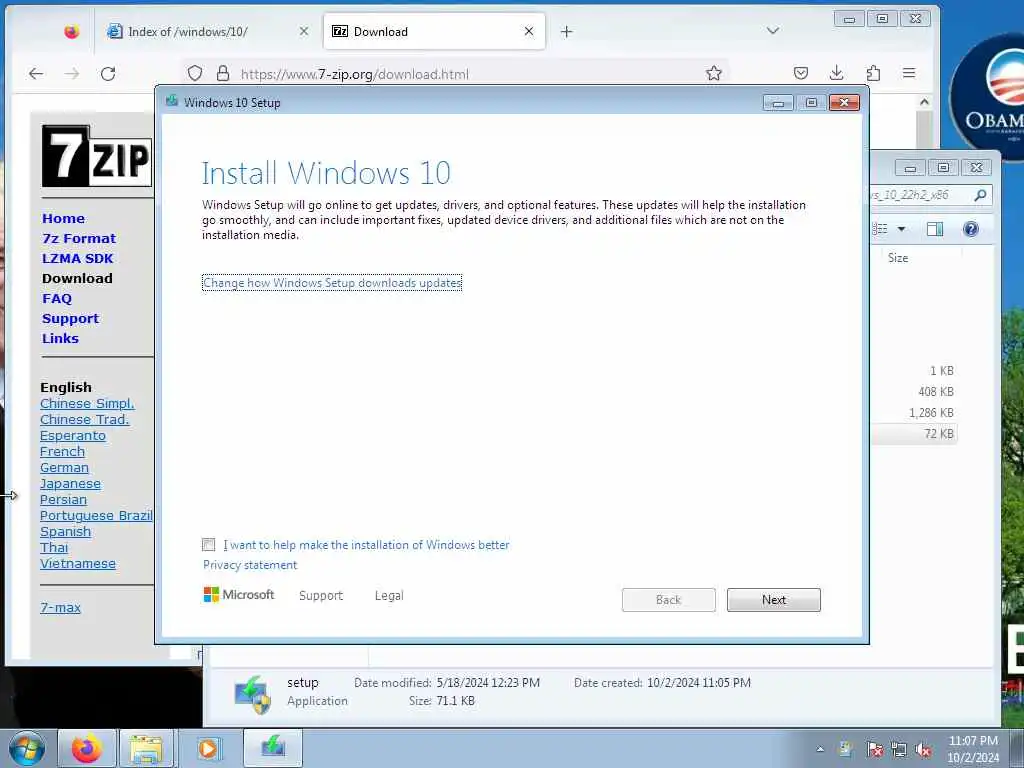Switch language to Chinese Simpl.

(87, 404)
